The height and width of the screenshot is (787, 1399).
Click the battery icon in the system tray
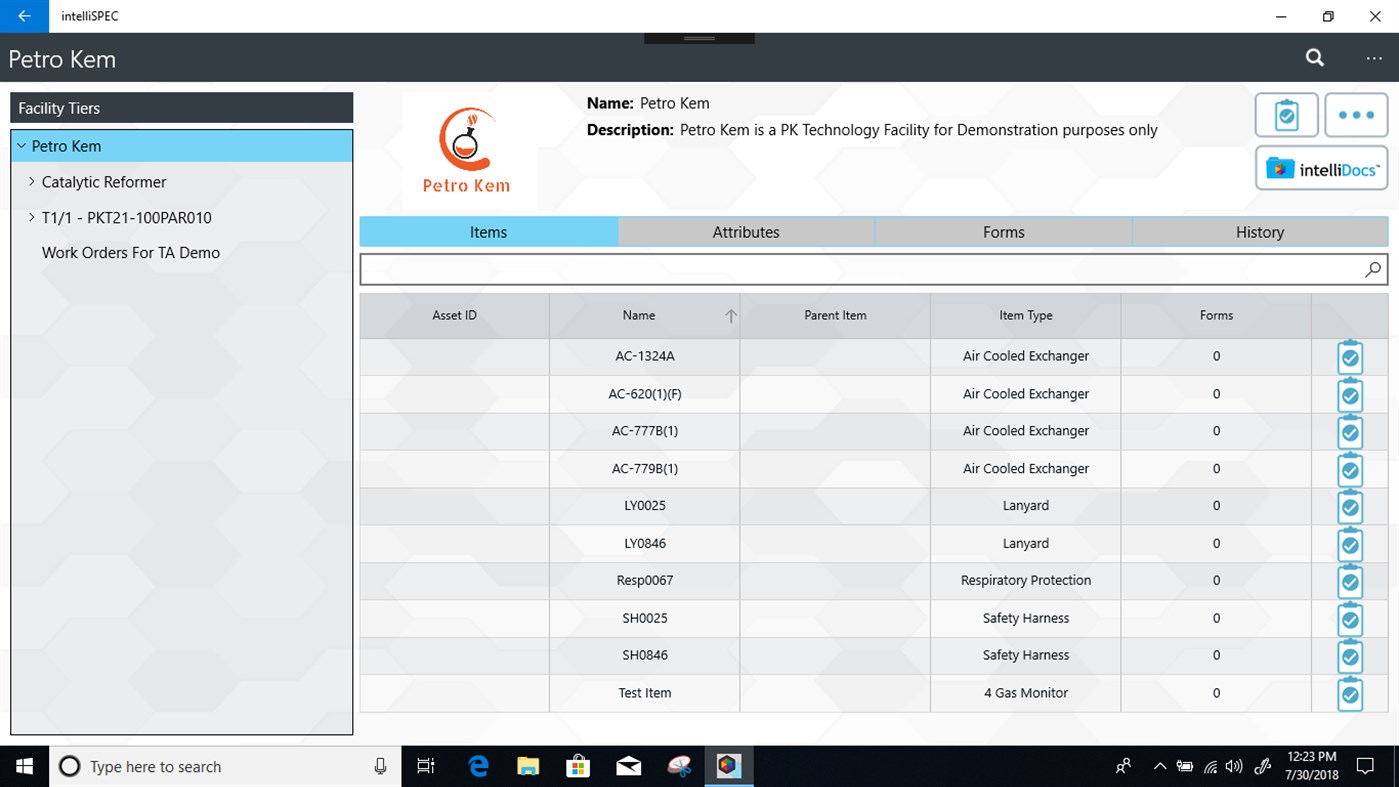(x=1184, y=766)
